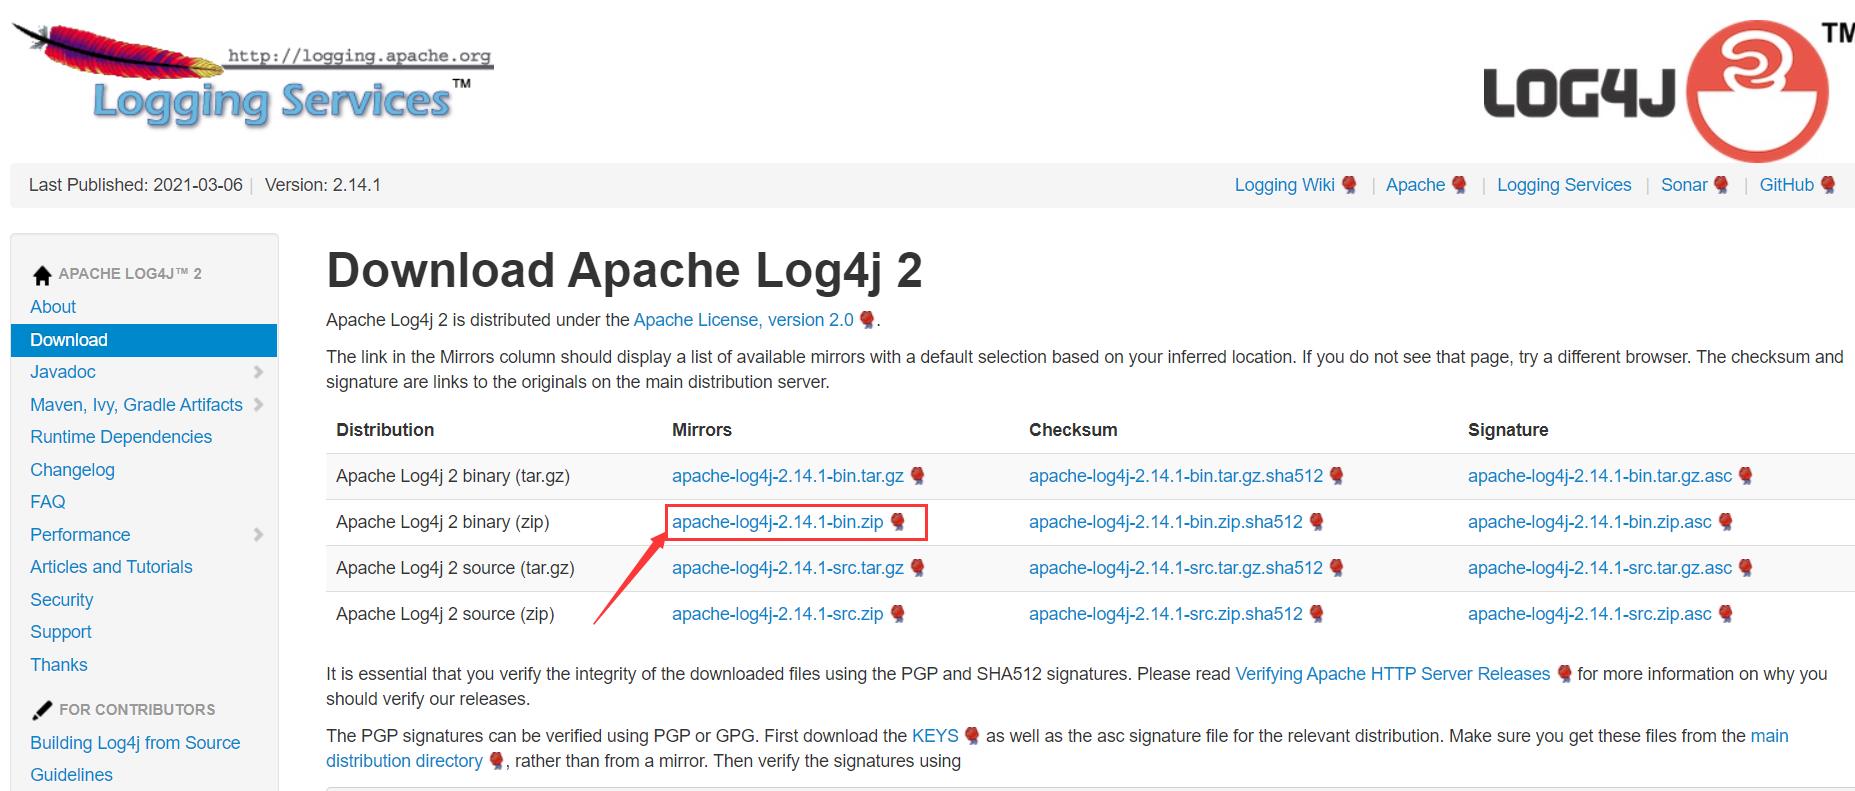Open the KEYS link
Image resolution: width=1855 pixels, height=791 pixels.
(935, 736)
